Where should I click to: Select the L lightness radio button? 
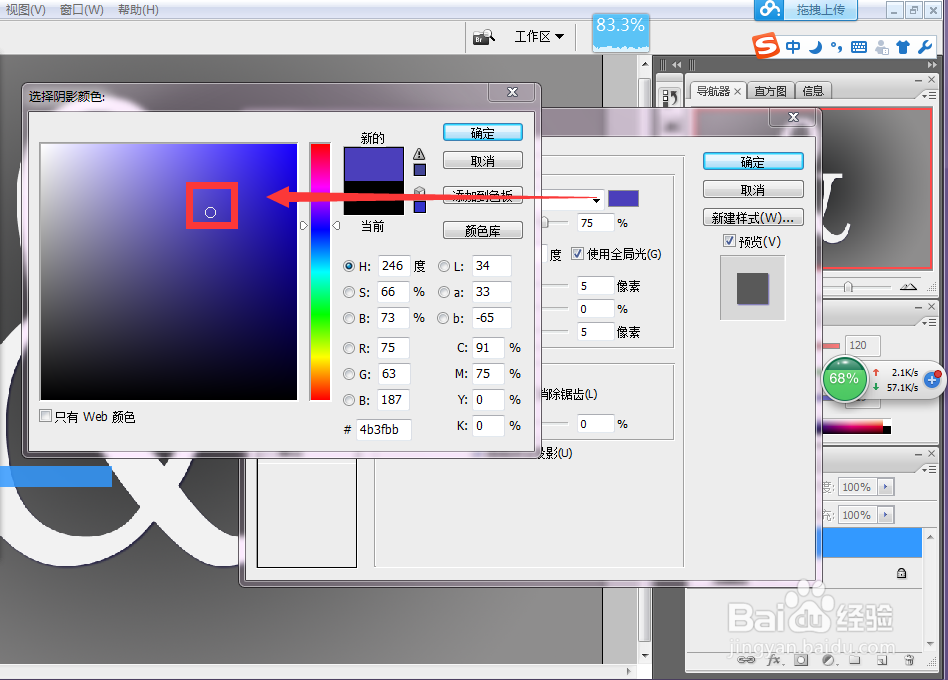(x=444, y=266)
